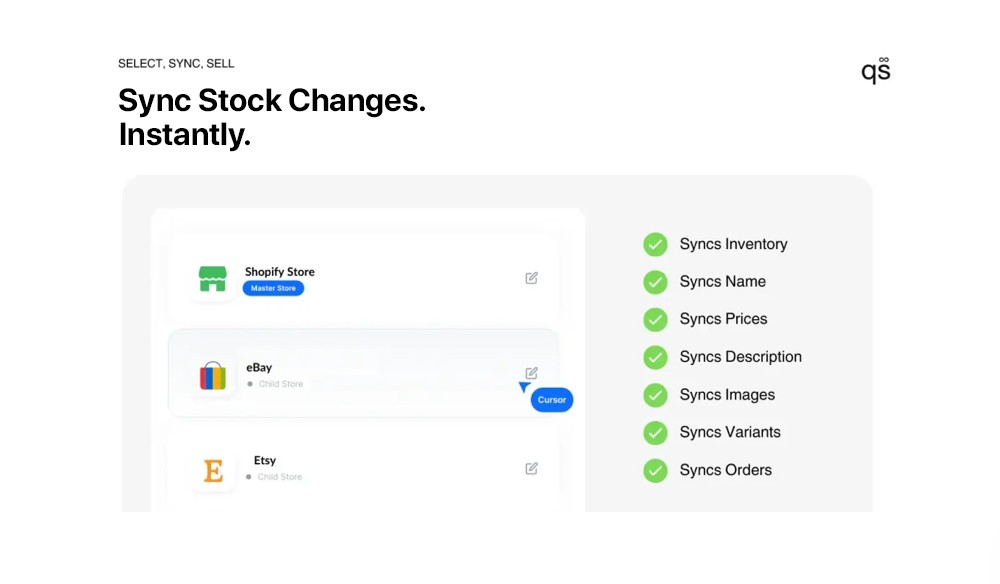The height and width of the screenshot is (584, 1000).
Task: Disable the Syncs Prices checkmark
Action: pyautogui.click(x=655, y=319)
